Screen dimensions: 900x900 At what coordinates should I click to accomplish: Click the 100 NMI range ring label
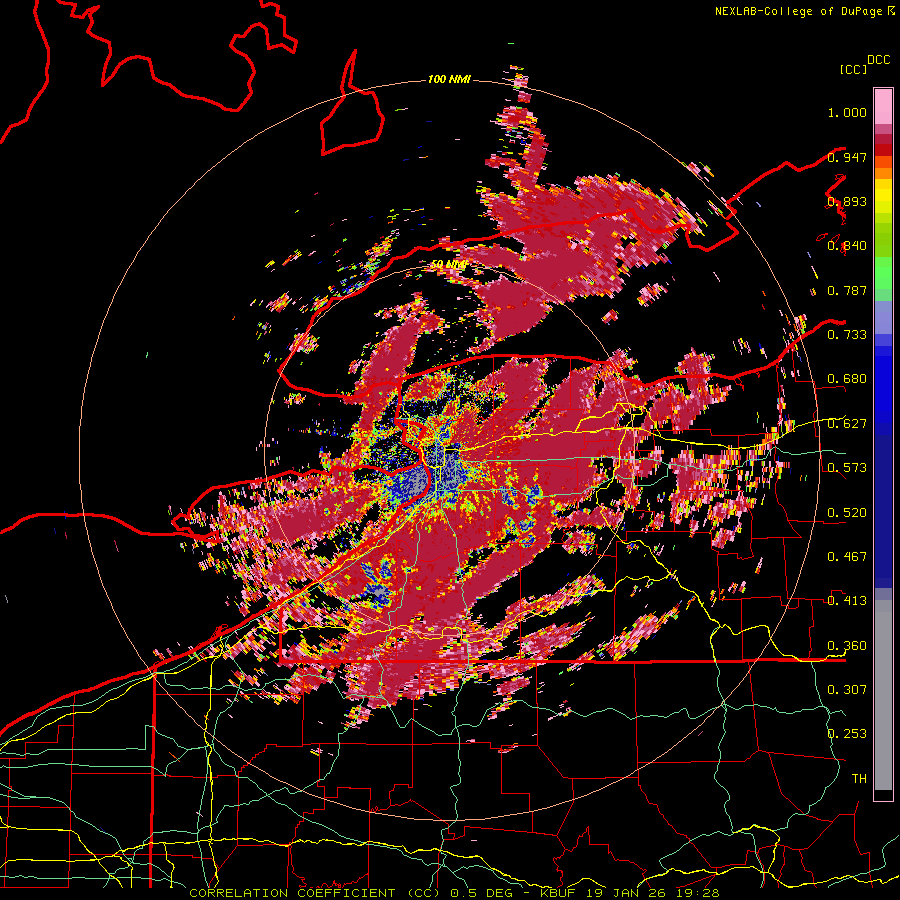pos(449,79)
